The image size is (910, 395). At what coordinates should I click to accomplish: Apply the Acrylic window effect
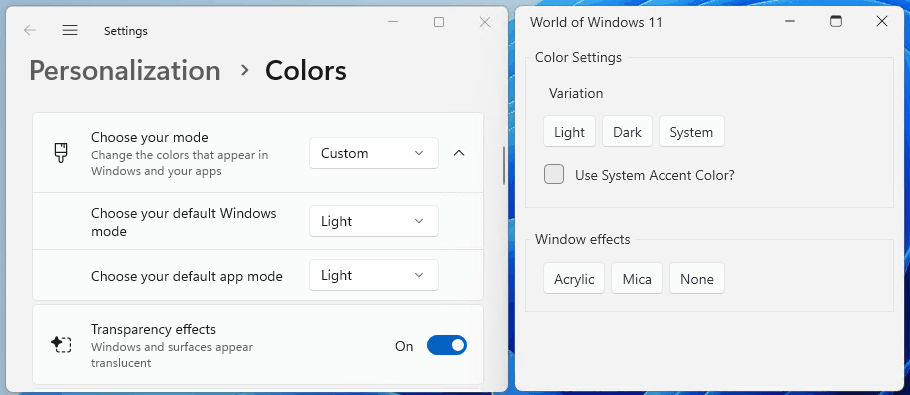[574, 278]
